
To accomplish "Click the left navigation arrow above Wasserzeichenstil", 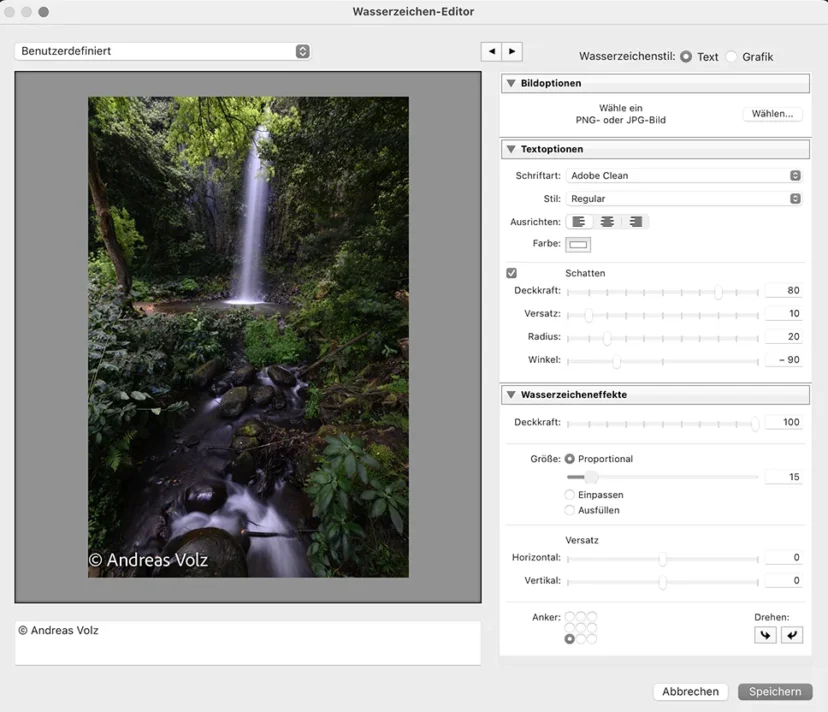I will (x=490, y=51).
